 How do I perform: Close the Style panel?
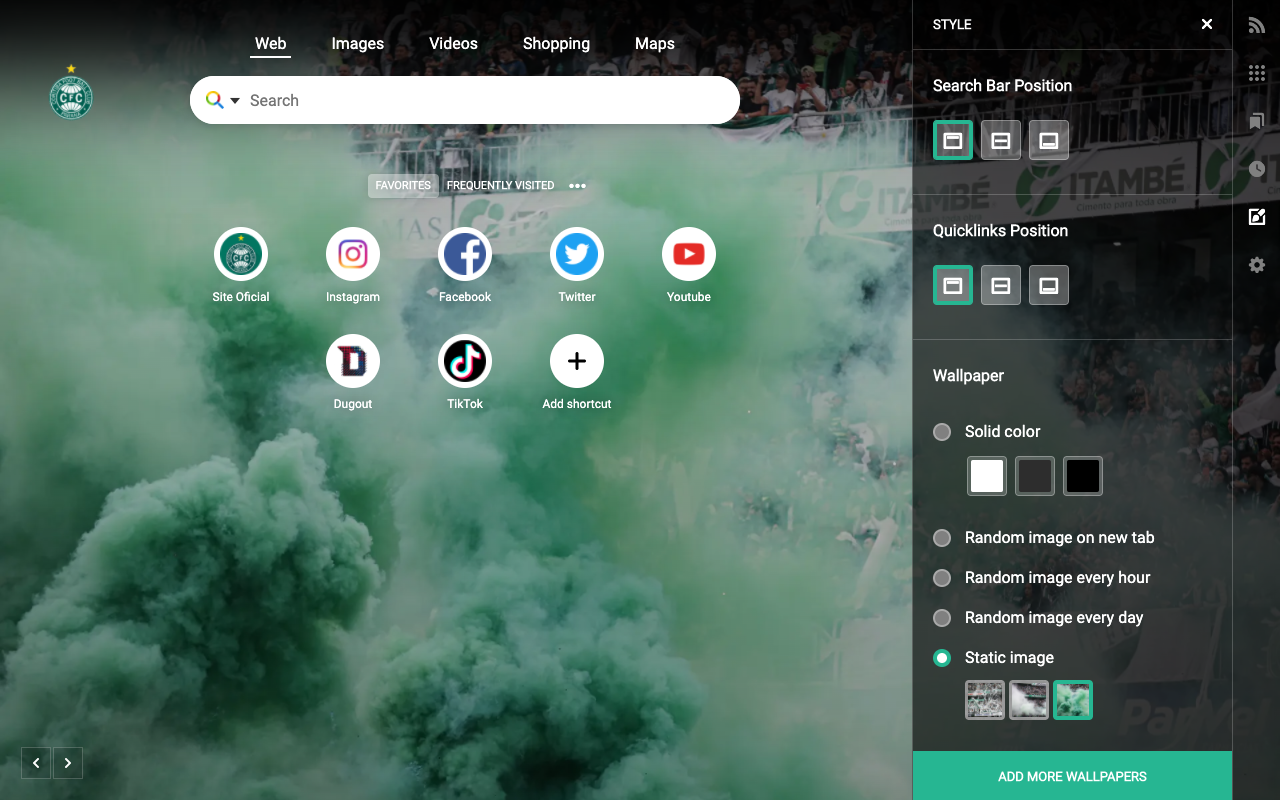[1207, 24]
